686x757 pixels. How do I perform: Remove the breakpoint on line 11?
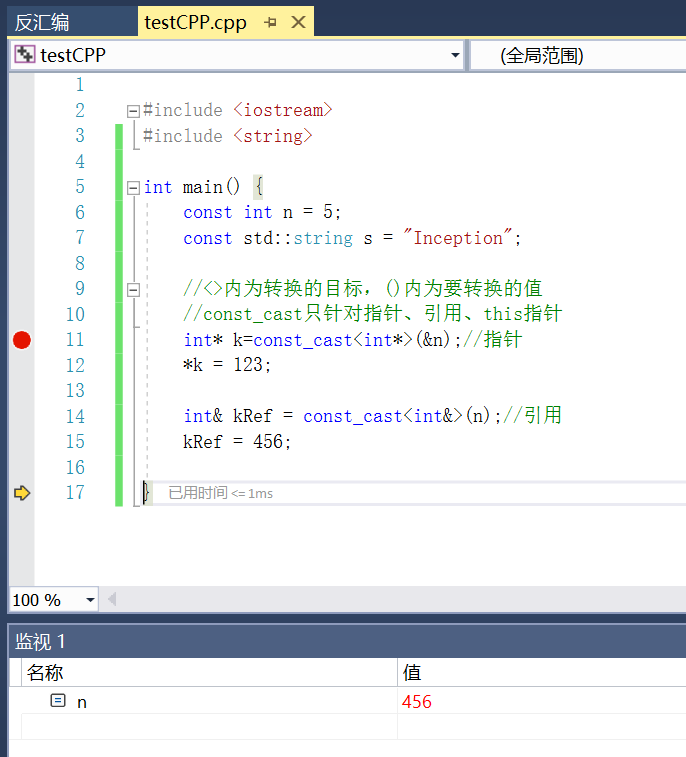22,340
